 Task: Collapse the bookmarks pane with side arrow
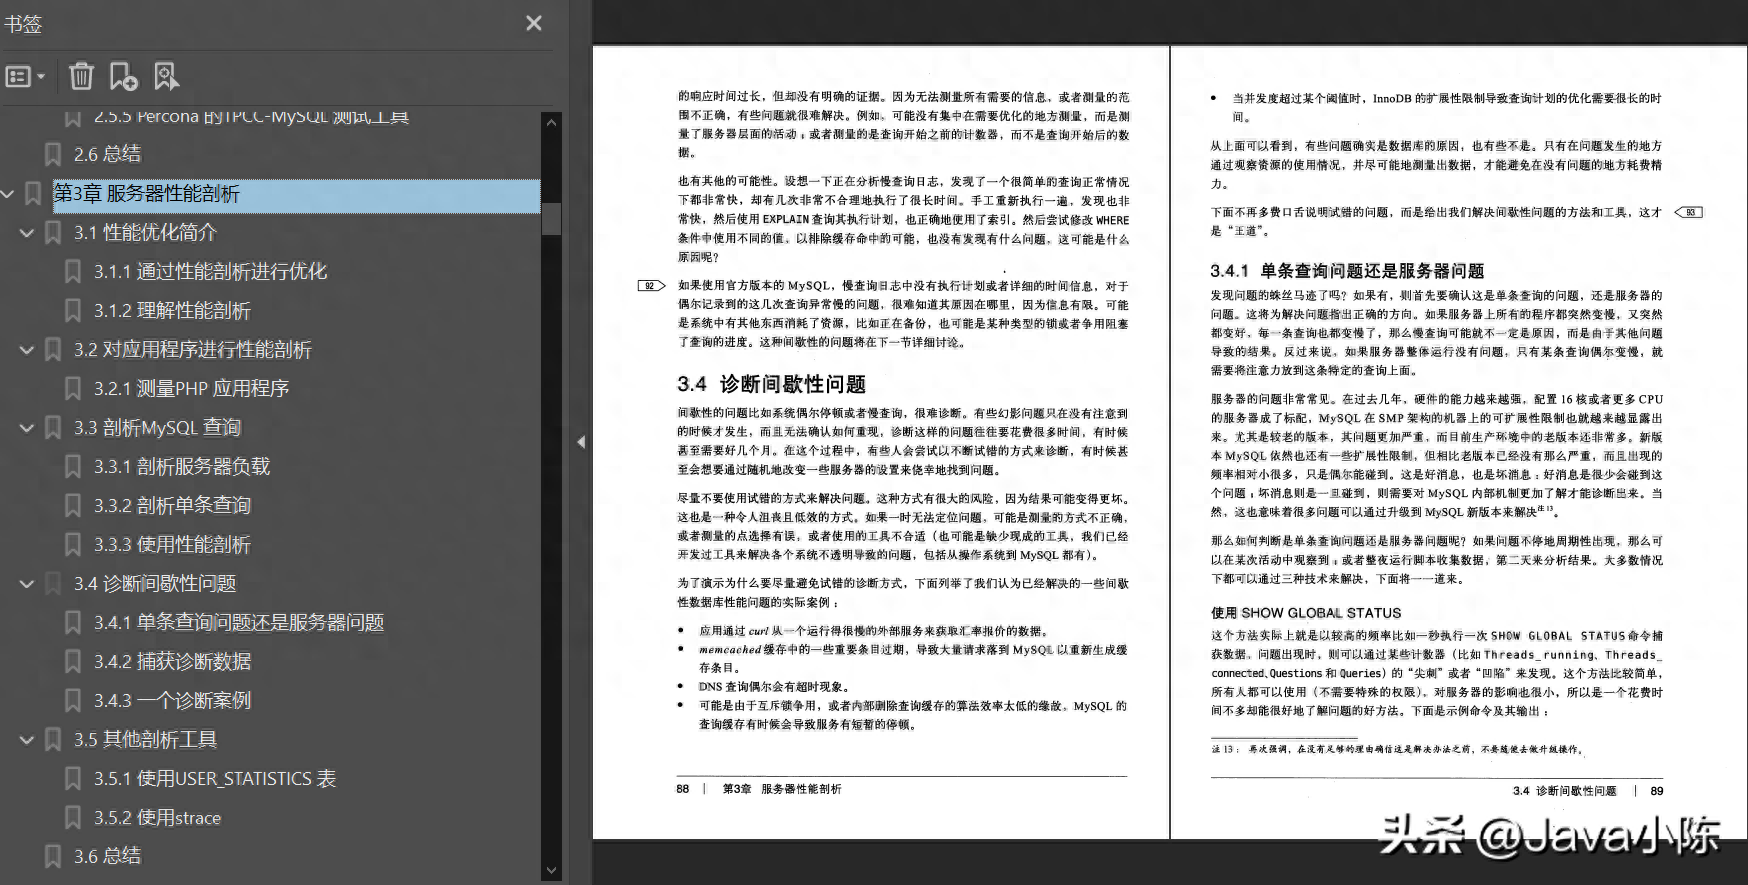[x=581, y=442]
